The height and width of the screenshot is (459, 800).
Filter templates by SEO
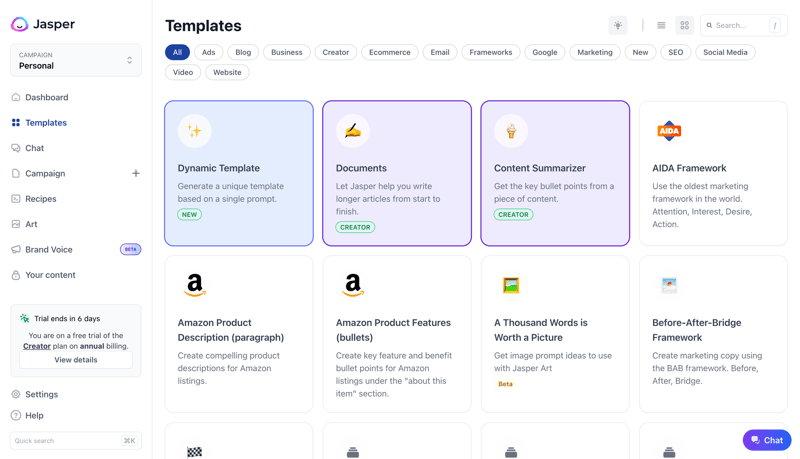coord(676,52)
